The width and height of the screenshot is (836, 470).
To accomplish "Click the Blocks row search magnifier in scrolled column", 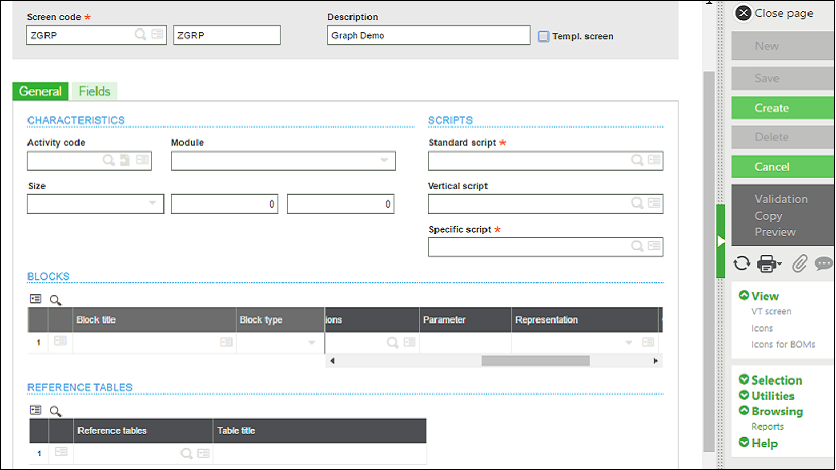I will pos(392,343).
